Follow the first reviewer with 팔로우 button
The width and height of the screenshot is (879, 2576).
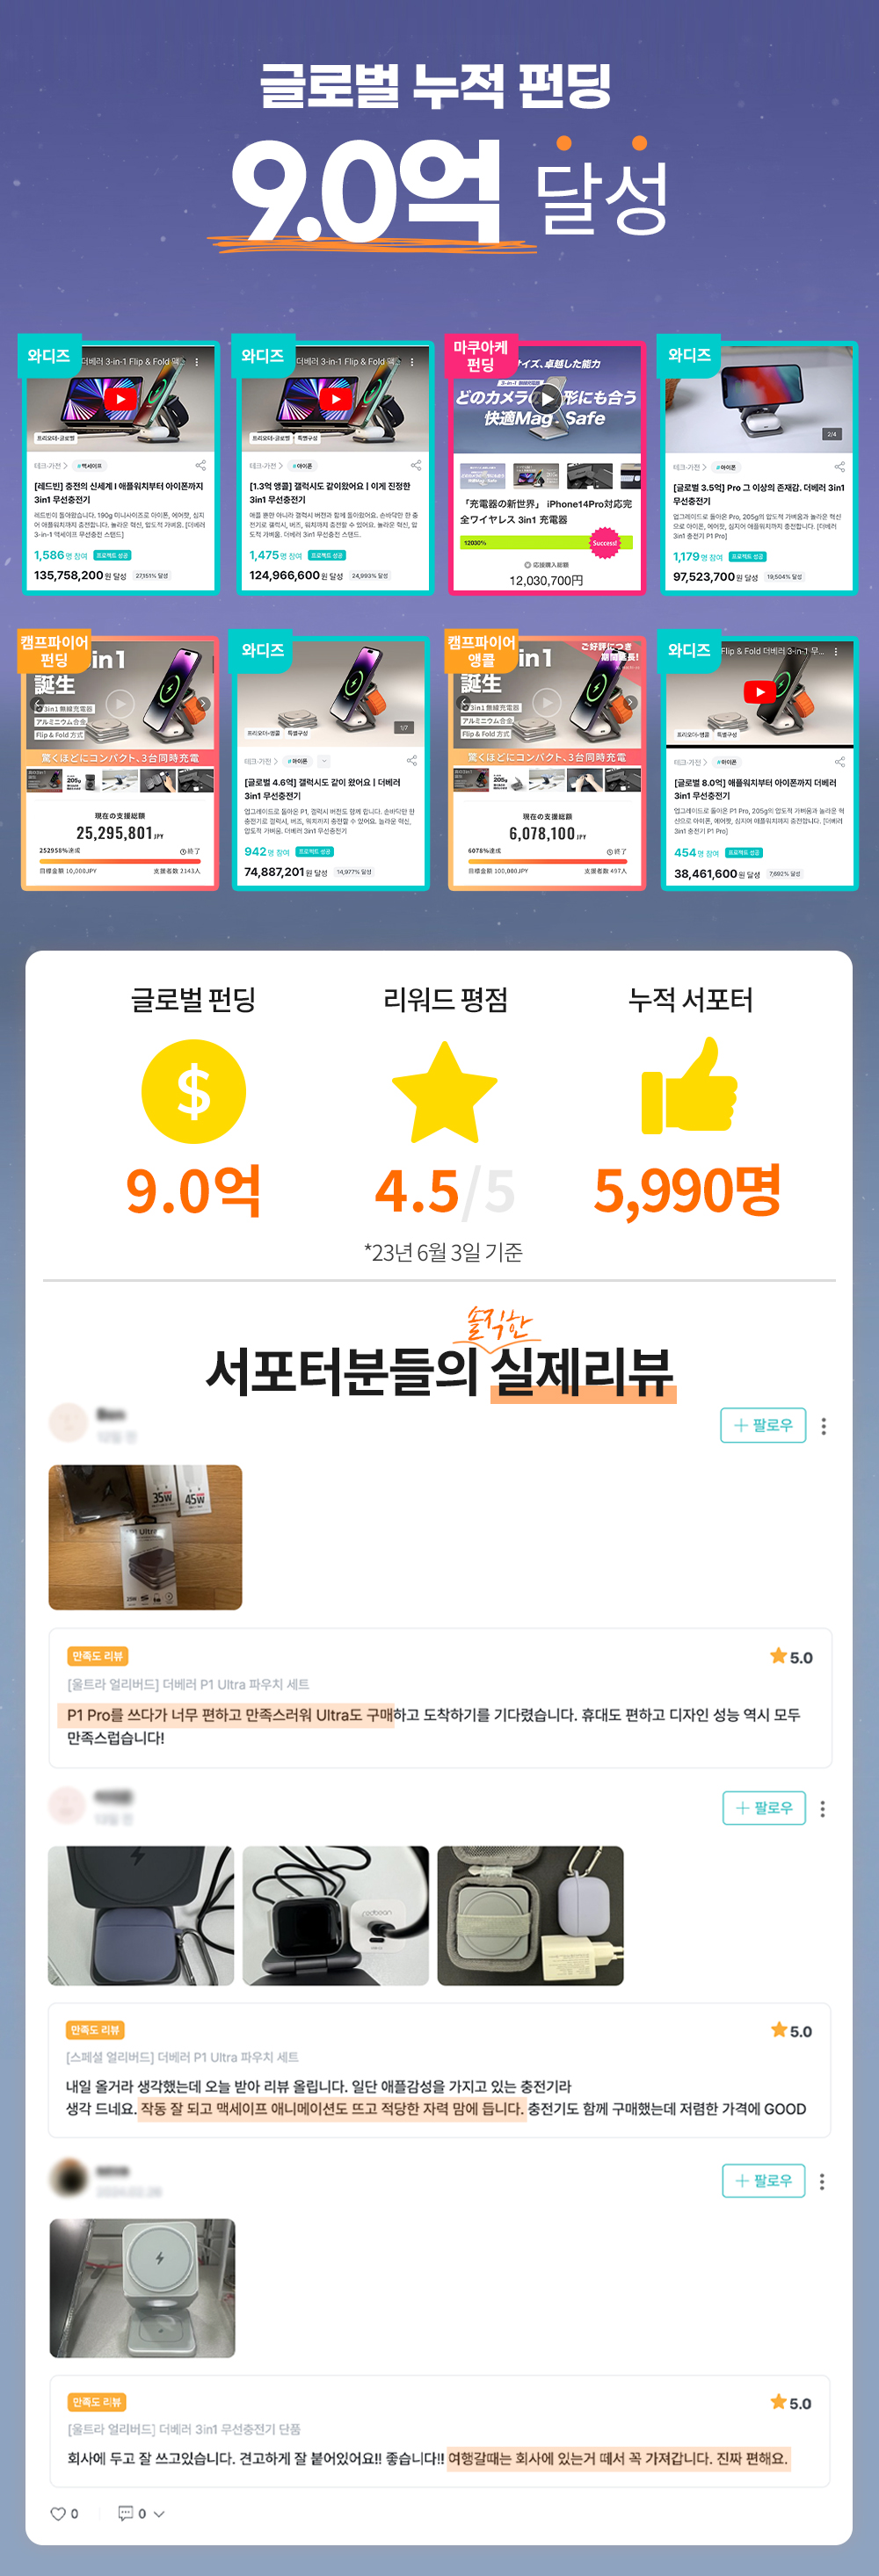pyautogui.click(x=763, y=1425)
